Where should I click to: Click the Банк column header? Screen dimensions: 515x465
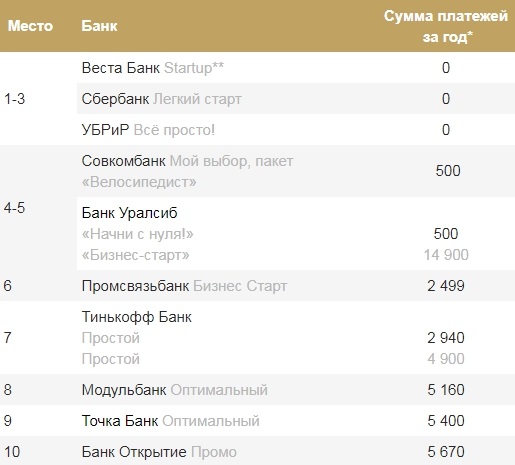(x=99, y=26)
